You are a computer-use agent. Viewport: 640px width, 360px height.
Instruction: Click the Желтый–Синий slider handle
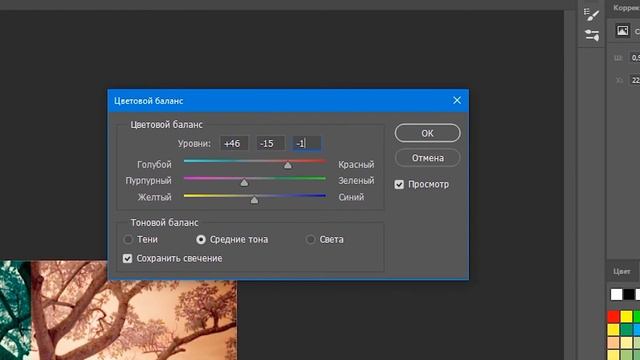point(254,200)
